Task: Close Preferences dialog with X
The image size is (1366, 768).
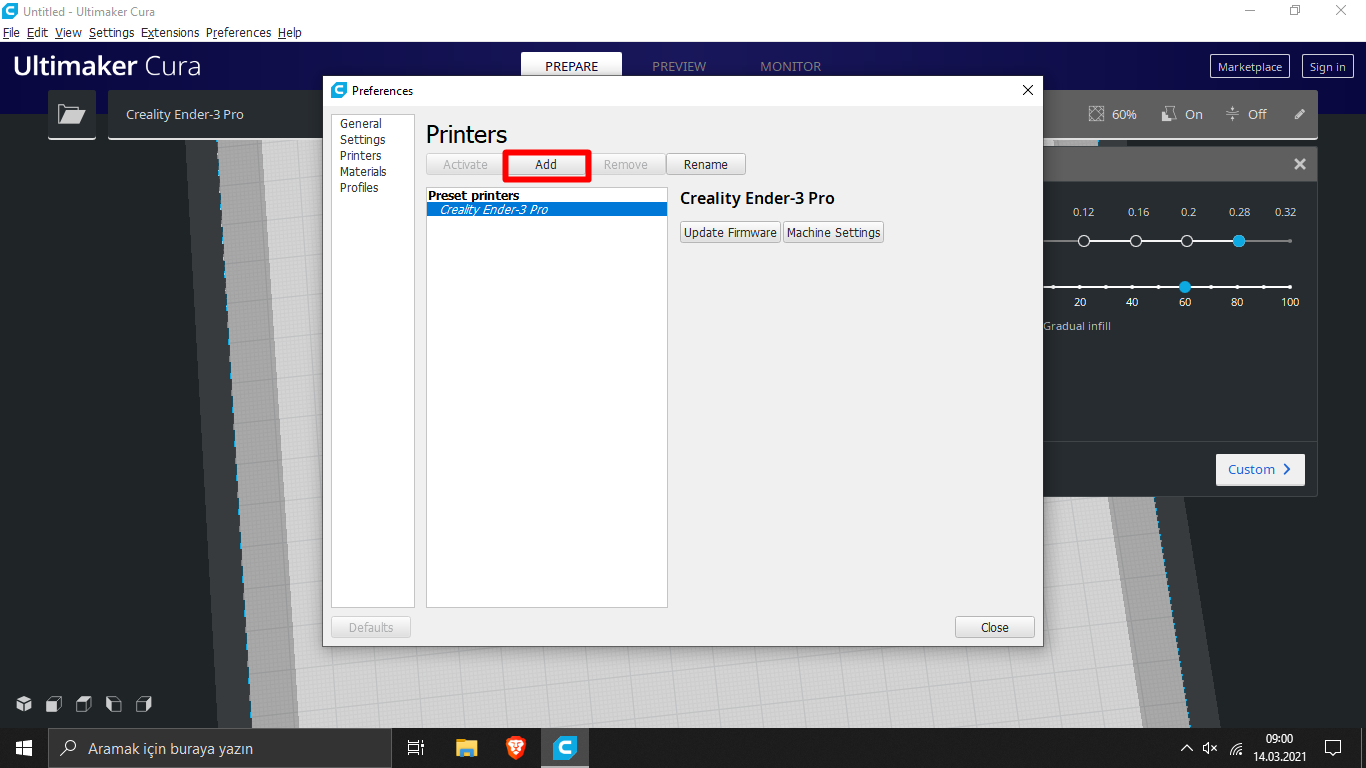Action: point(1027,90)
